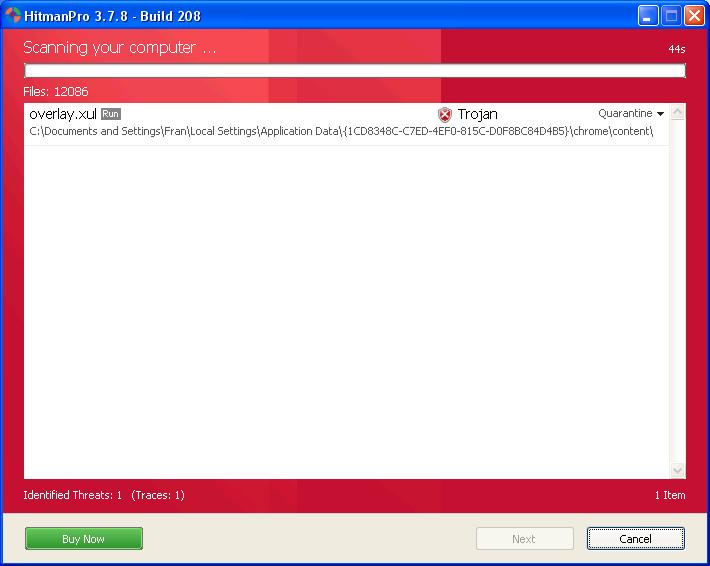Click the red Trojan shield icon
This screenshot has width=710, height=566.
(x=445, y=115)
